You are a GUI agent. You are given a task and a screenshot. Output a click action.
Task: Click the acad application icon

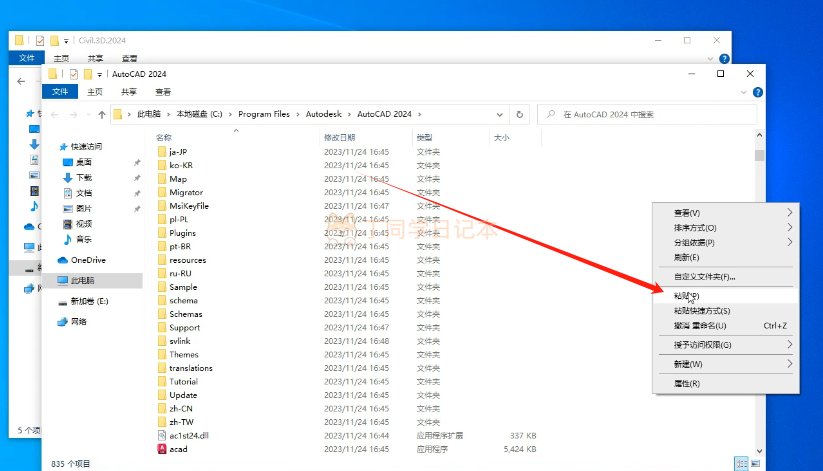coord(162,449)
